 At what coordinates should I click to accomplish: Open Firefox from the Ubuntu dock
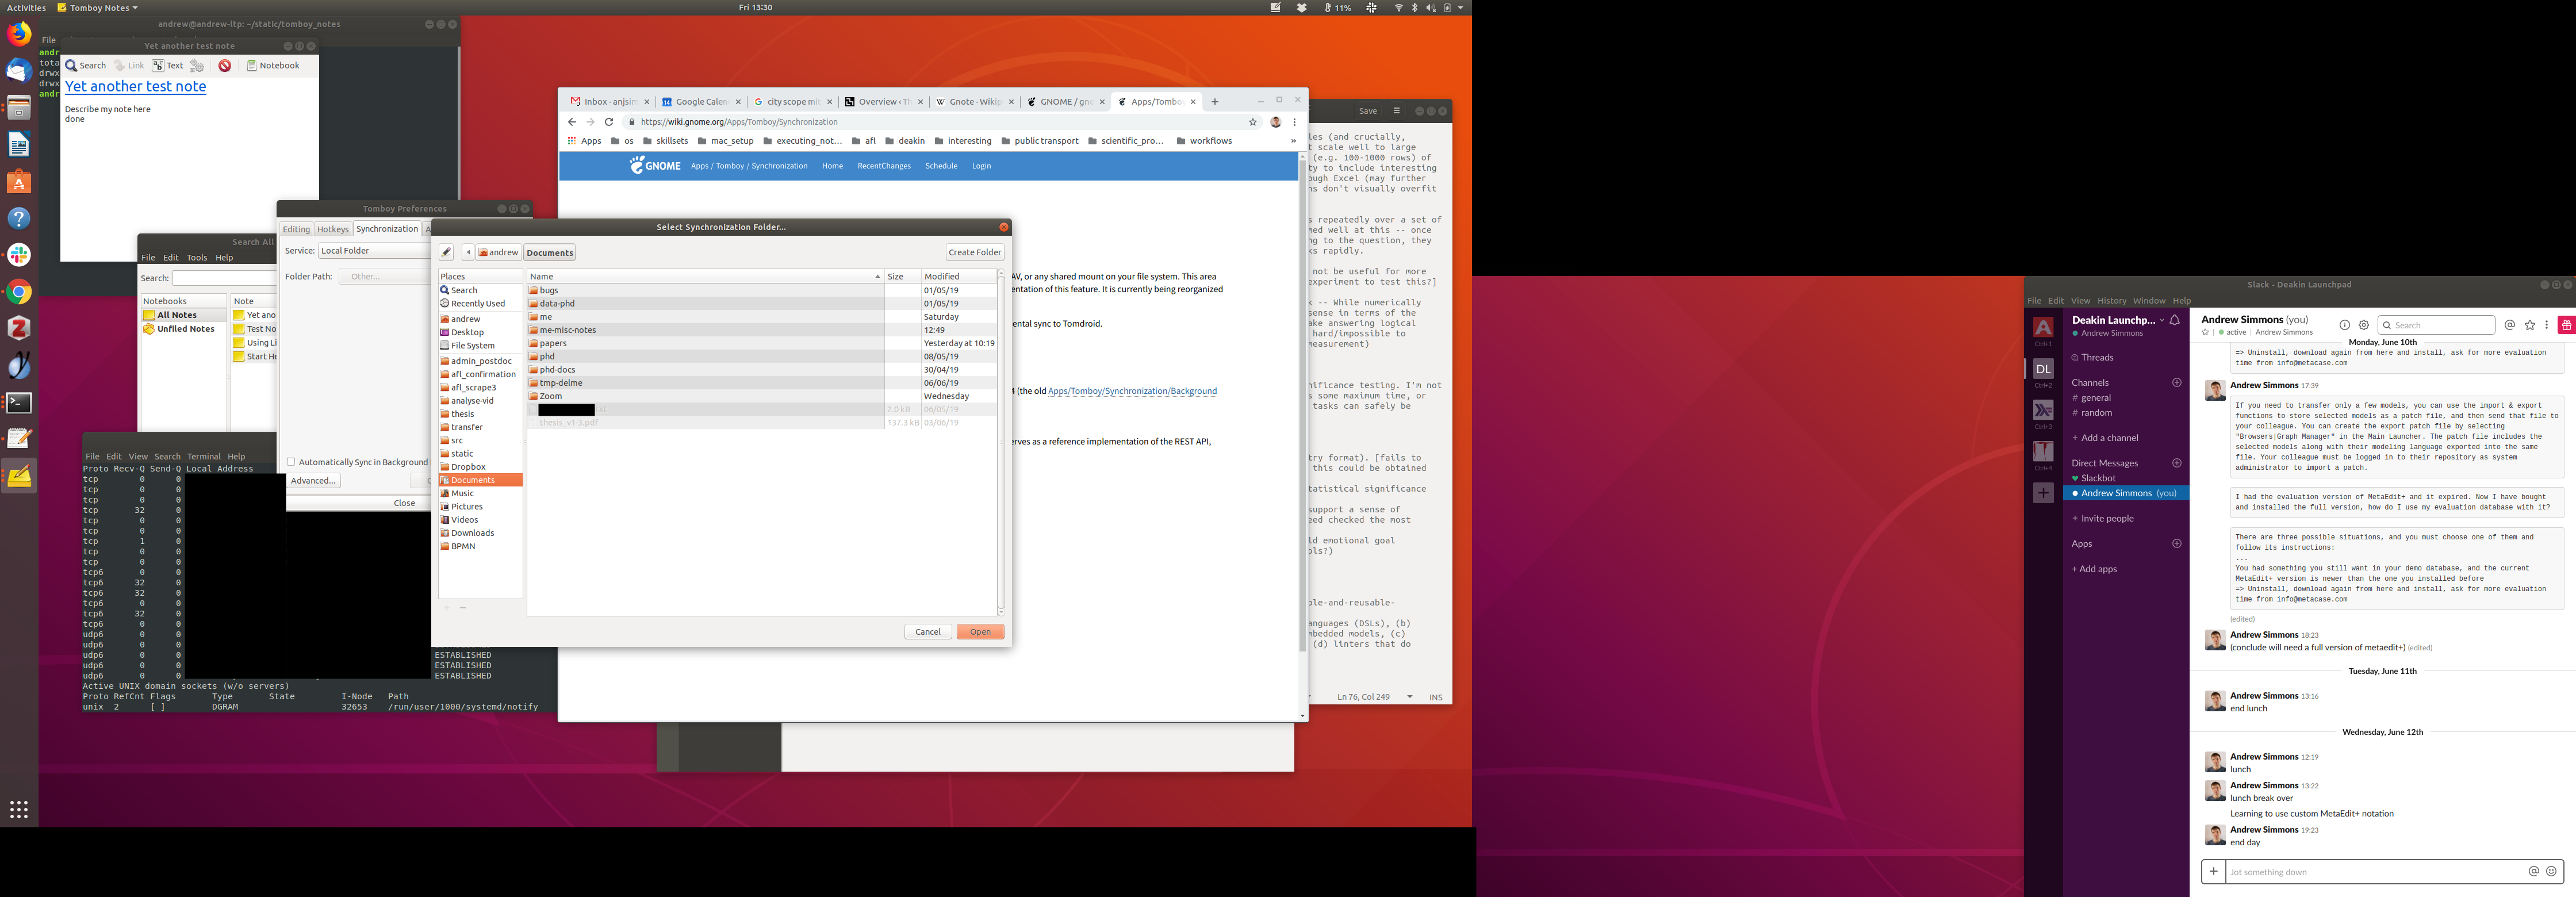(x=19, y=34)
